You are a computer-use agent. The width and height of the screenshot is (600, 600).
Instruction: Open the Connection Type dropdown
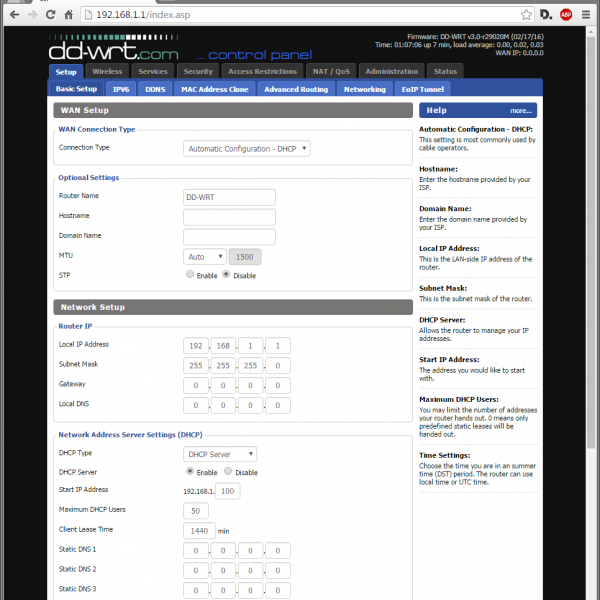click(247, 148)
